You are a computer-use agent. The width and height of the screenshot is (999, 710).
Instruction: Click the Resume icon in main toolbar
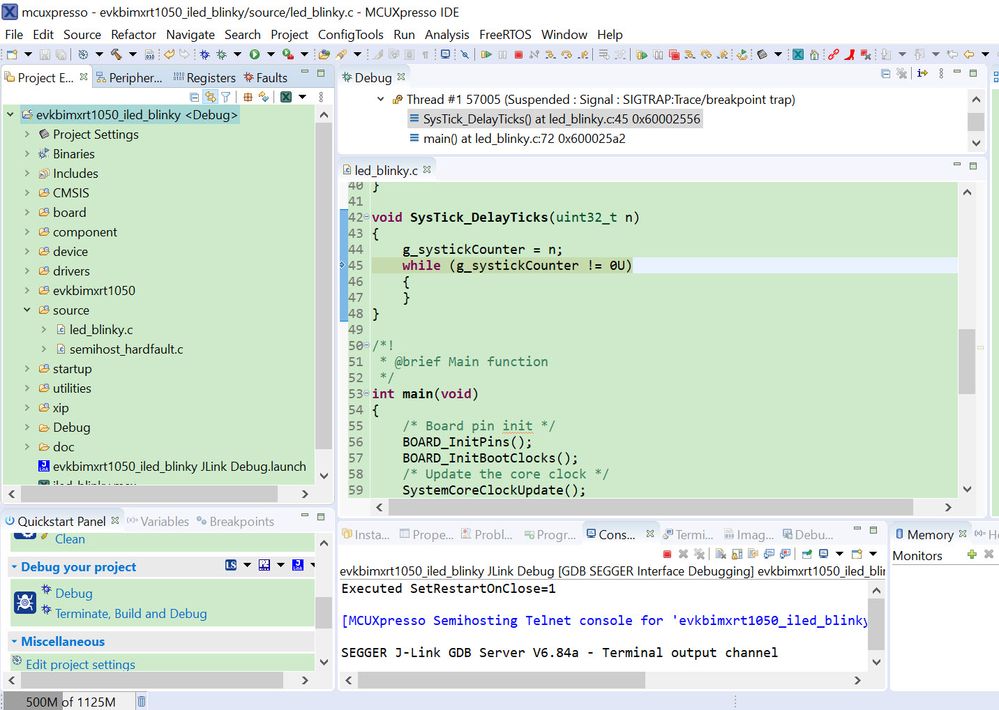pyautogui.click(x=486, y=54)
